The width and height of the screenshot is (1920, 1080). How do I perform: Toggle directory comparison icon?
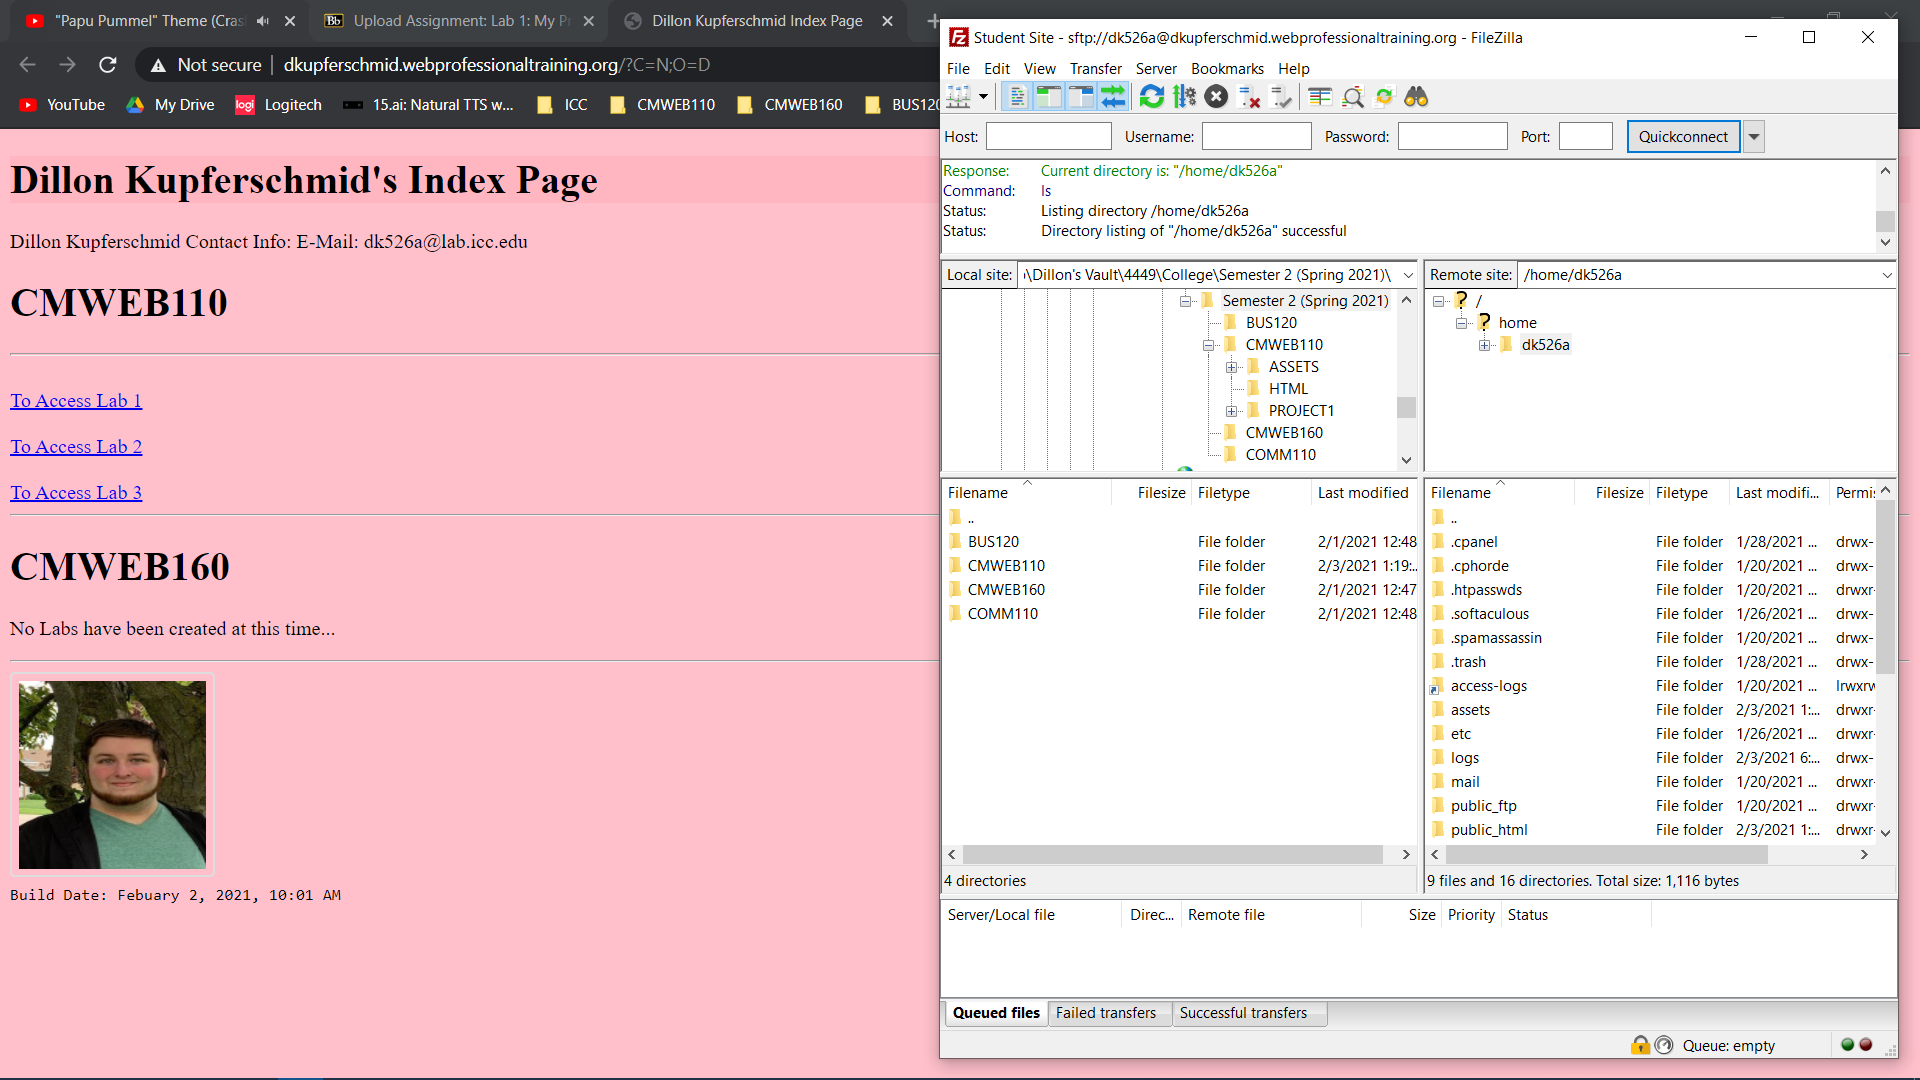point(1353,97)
